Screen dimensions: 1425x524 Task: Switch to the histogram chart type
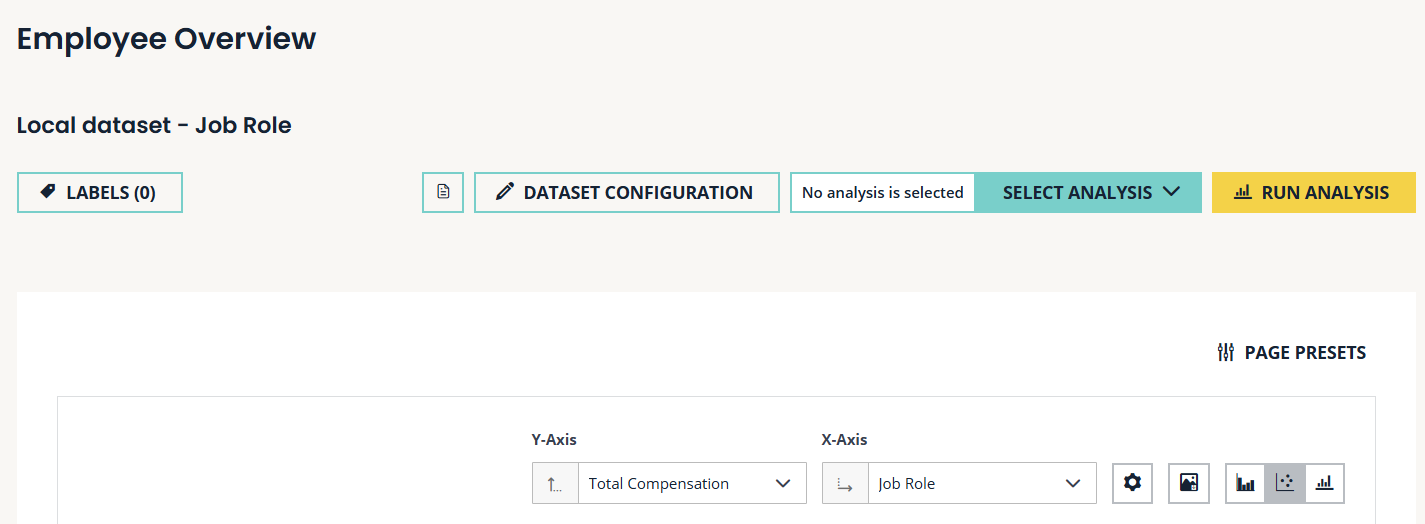coord(1325,483)
